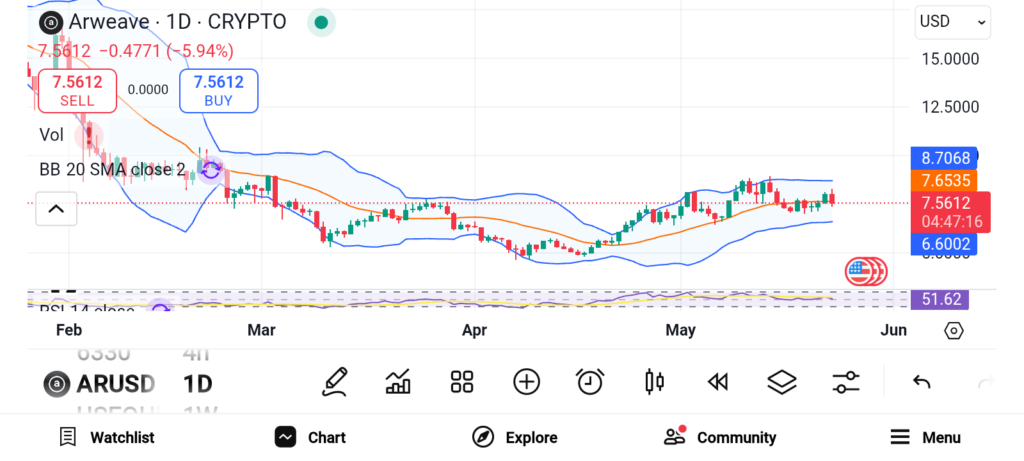Tap the May date on time axis
Image resolution: width=1024 pixels, height=461 pixels.
click(680, 330)
